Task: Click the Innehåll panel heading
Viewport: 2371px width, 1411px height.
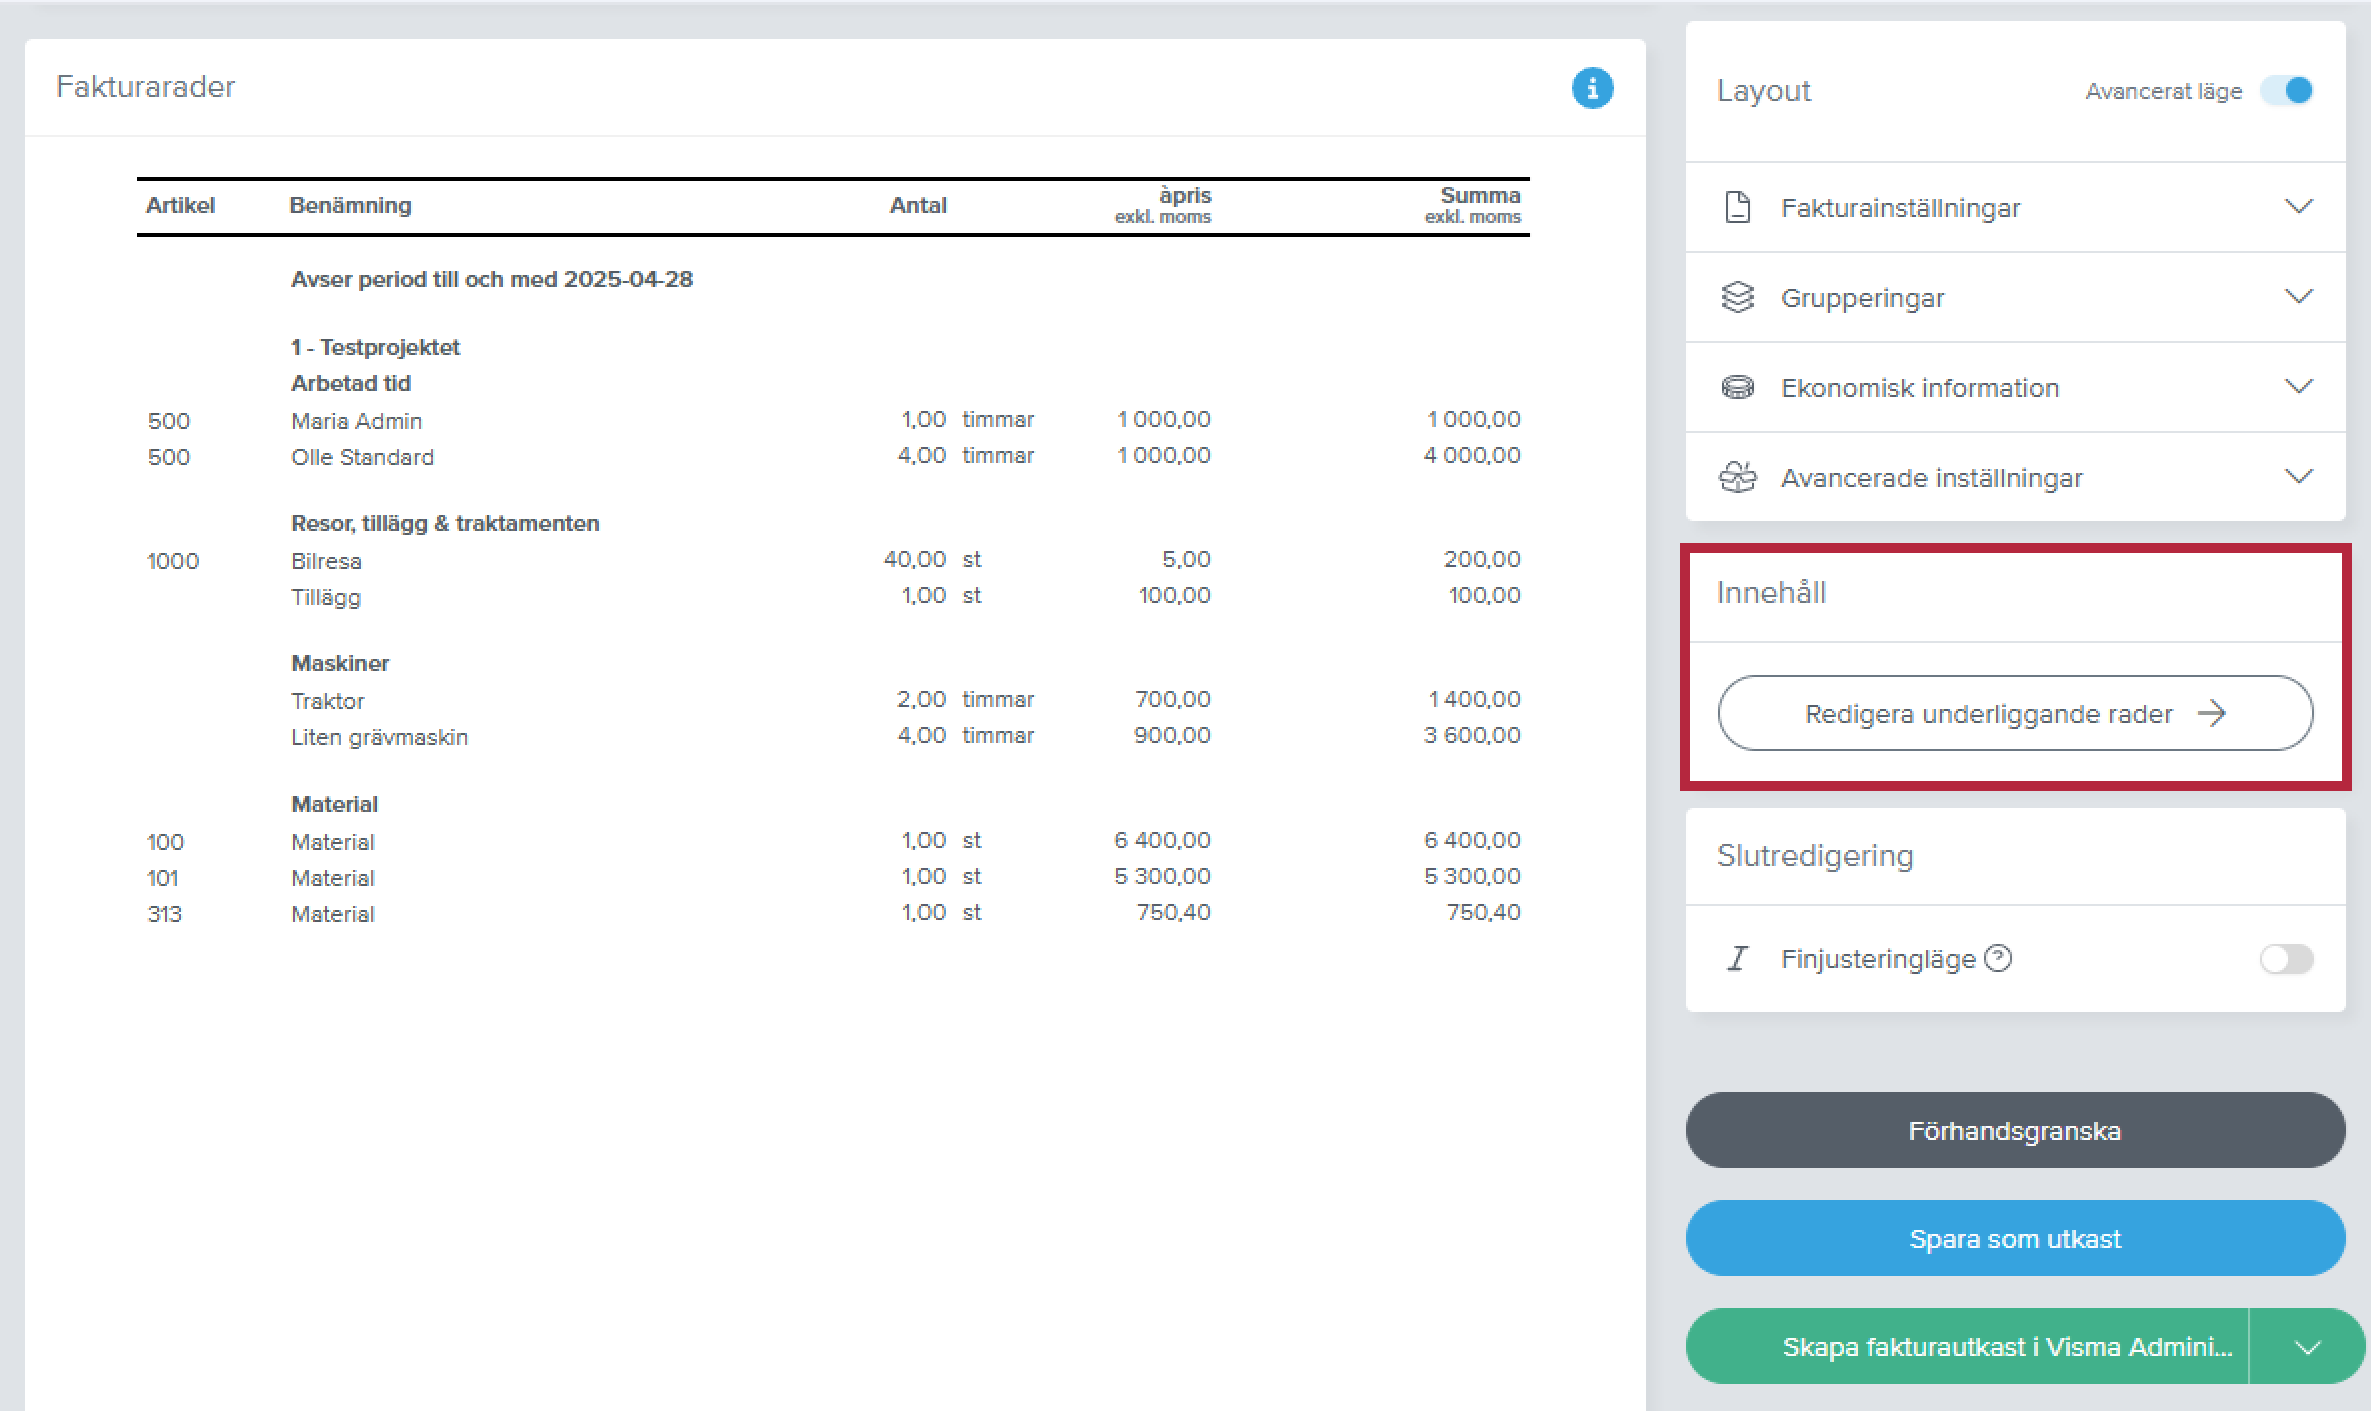Action: click(1771, 592)
